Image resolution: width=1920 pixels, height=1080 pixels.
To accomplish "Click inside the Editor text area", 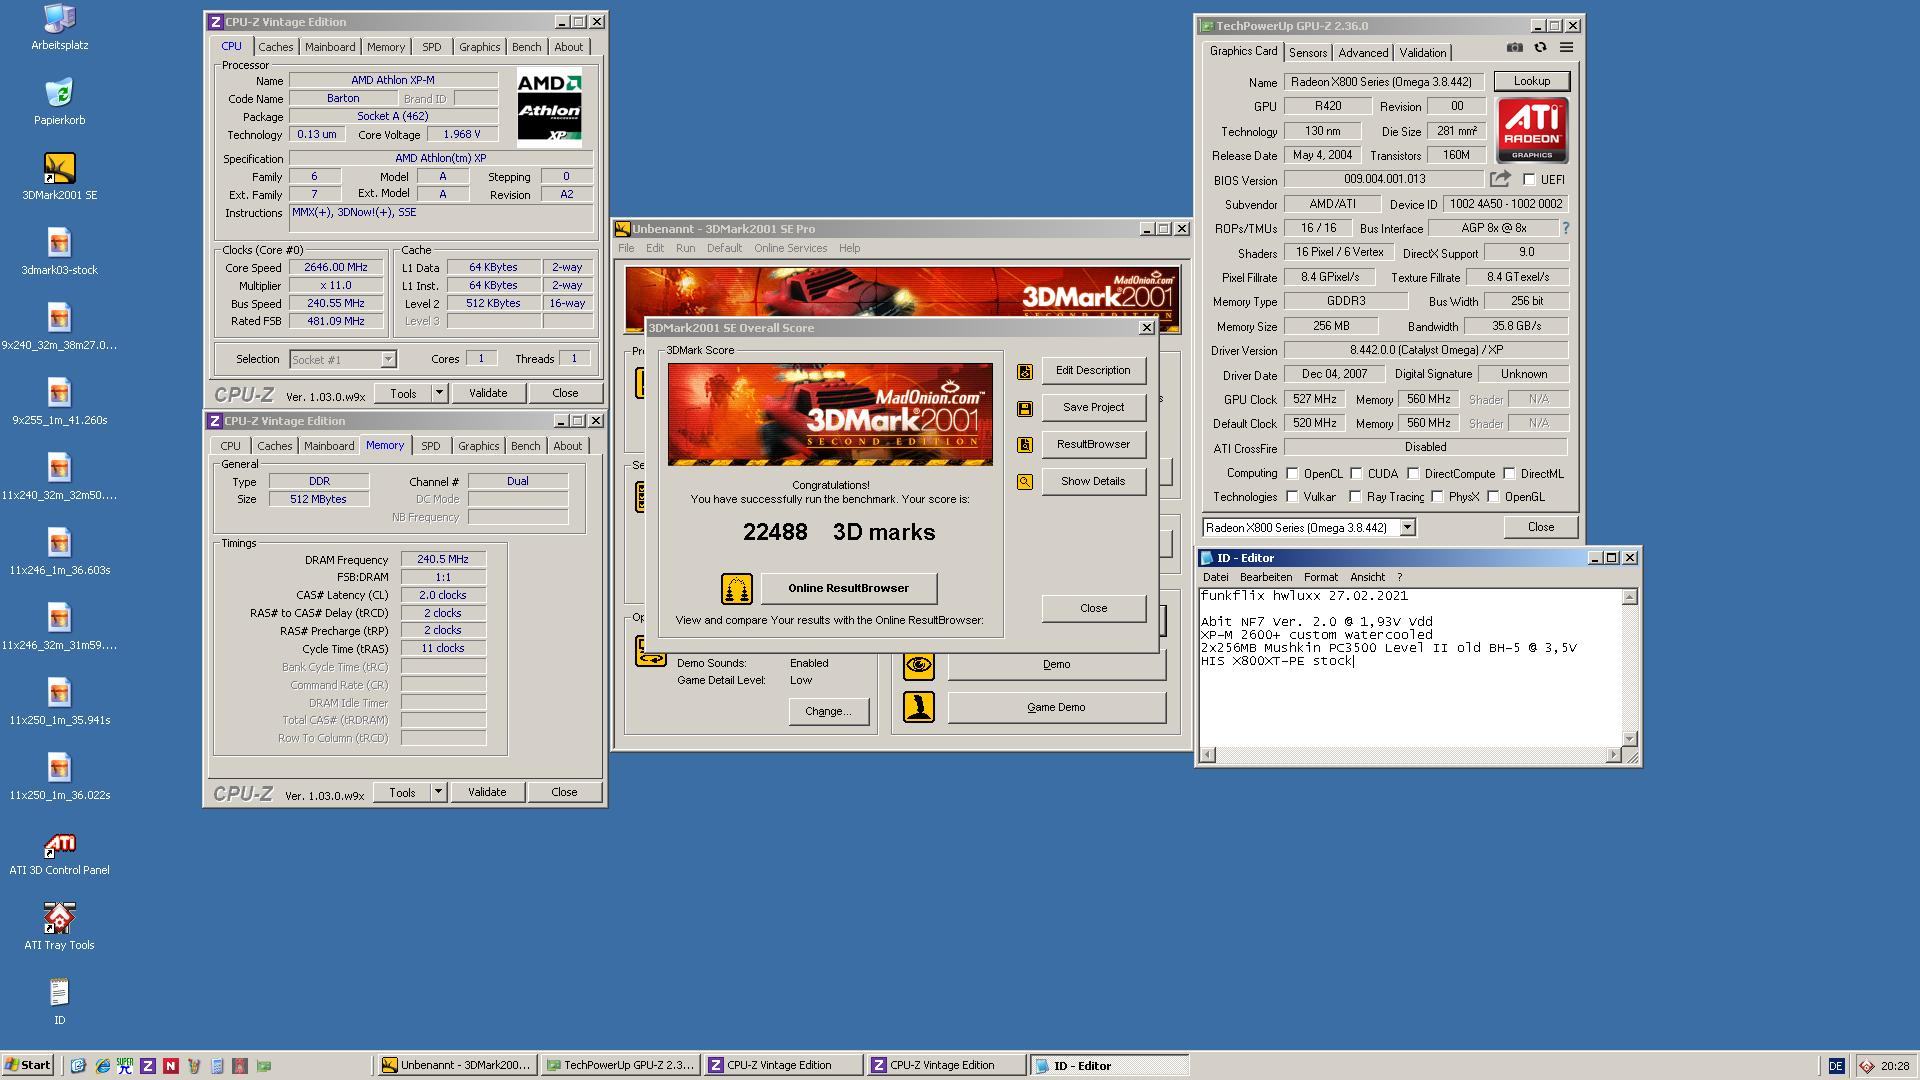I will click(x=1410, y=667).
